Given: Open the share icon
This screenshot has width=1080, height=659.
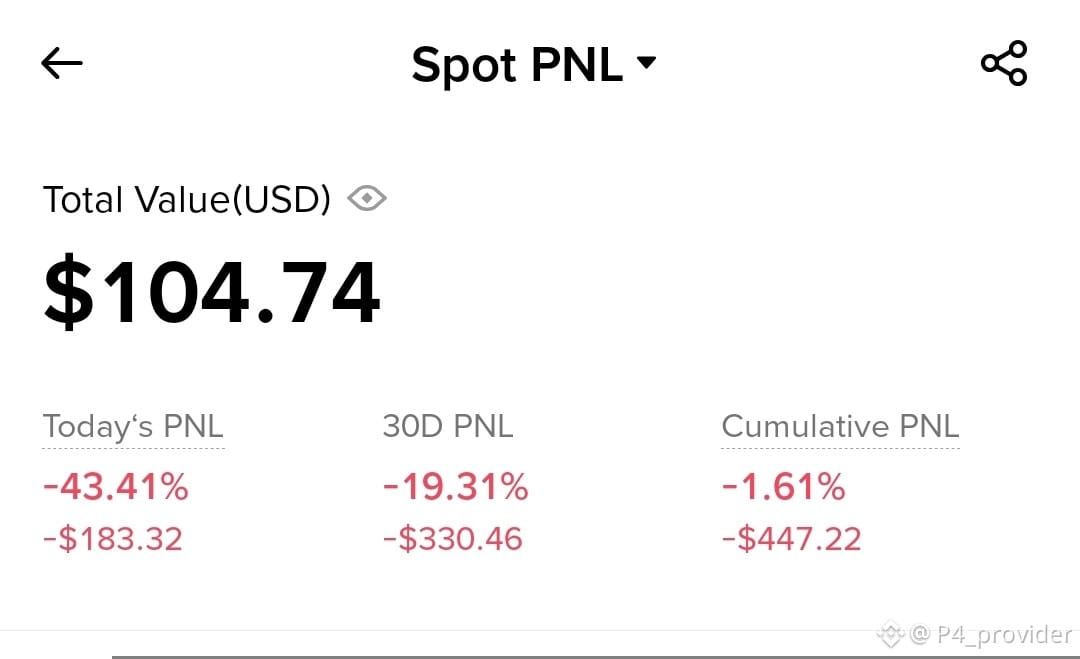Looking at the screenshot, I should pos(1004,63).
